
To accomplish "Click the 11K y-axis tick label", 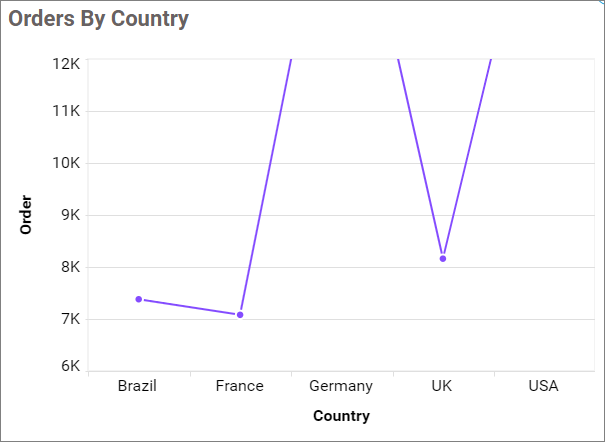I will [65, 111].
